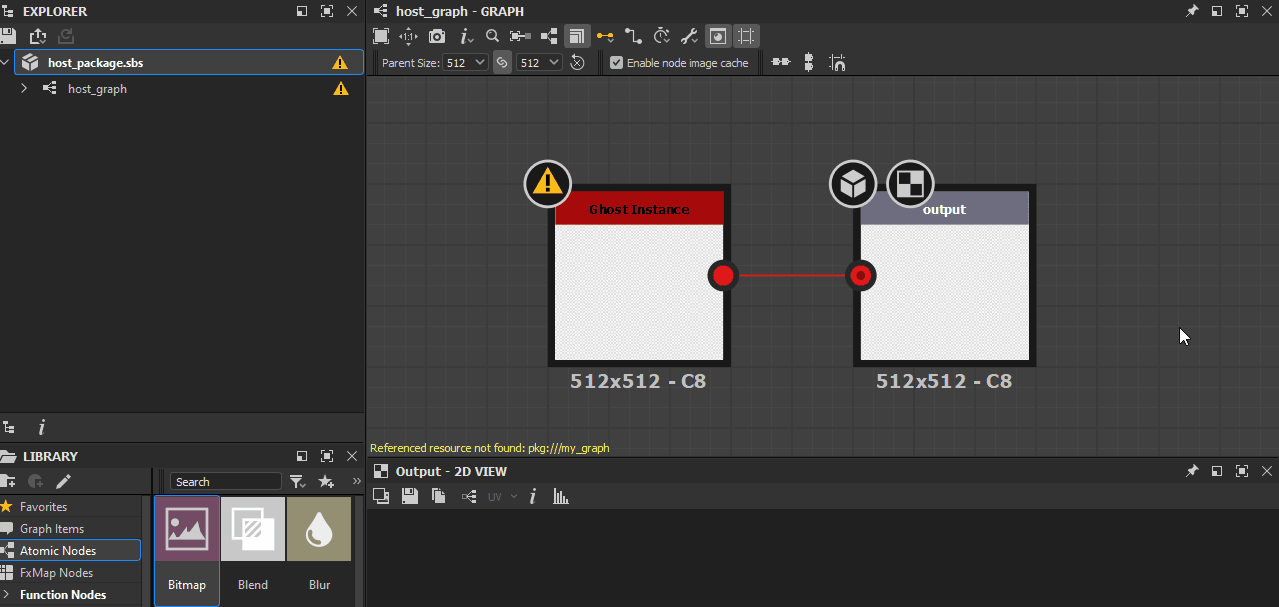1279x607 pixels.
Task: Select Favorites in the Library list
Action: click(x=43, y=507)
